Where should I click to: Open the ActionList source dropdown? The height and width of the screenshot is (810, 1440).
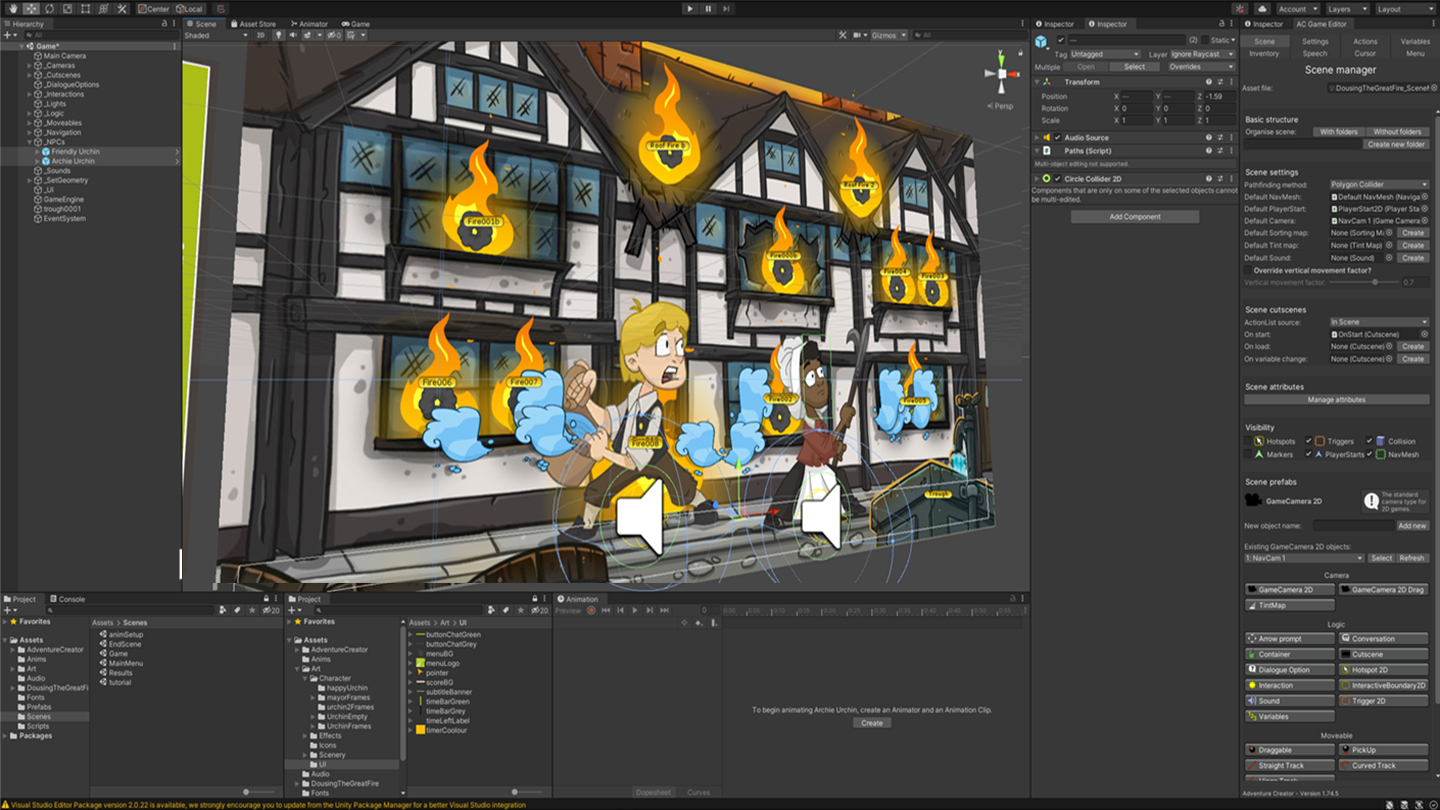click(1379, 322)
